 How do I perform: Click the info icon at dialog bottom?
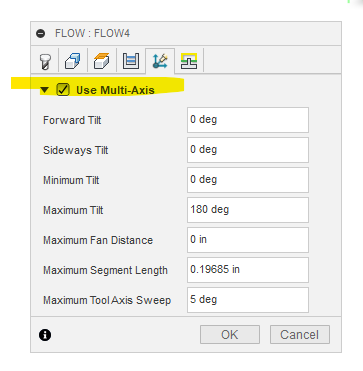click(x=45, y=335)
